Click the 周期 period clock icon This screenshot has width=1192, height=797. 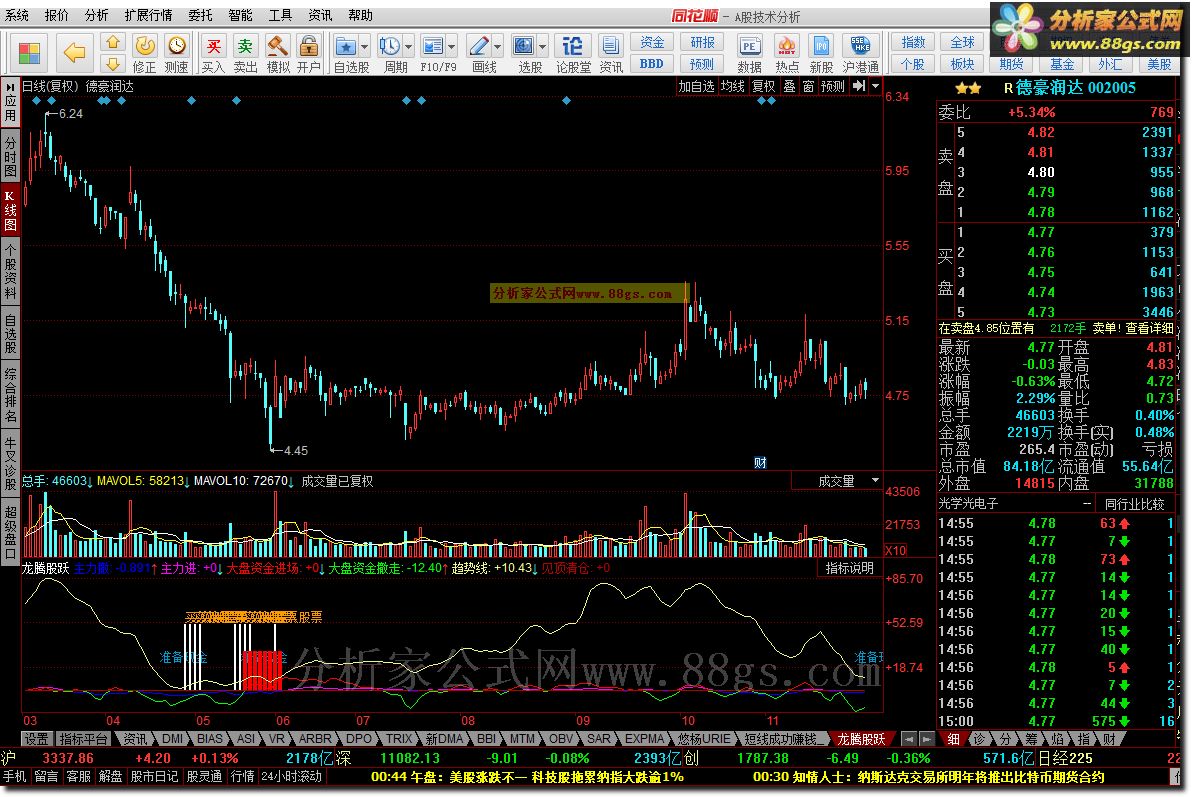(x=390, y=46)
